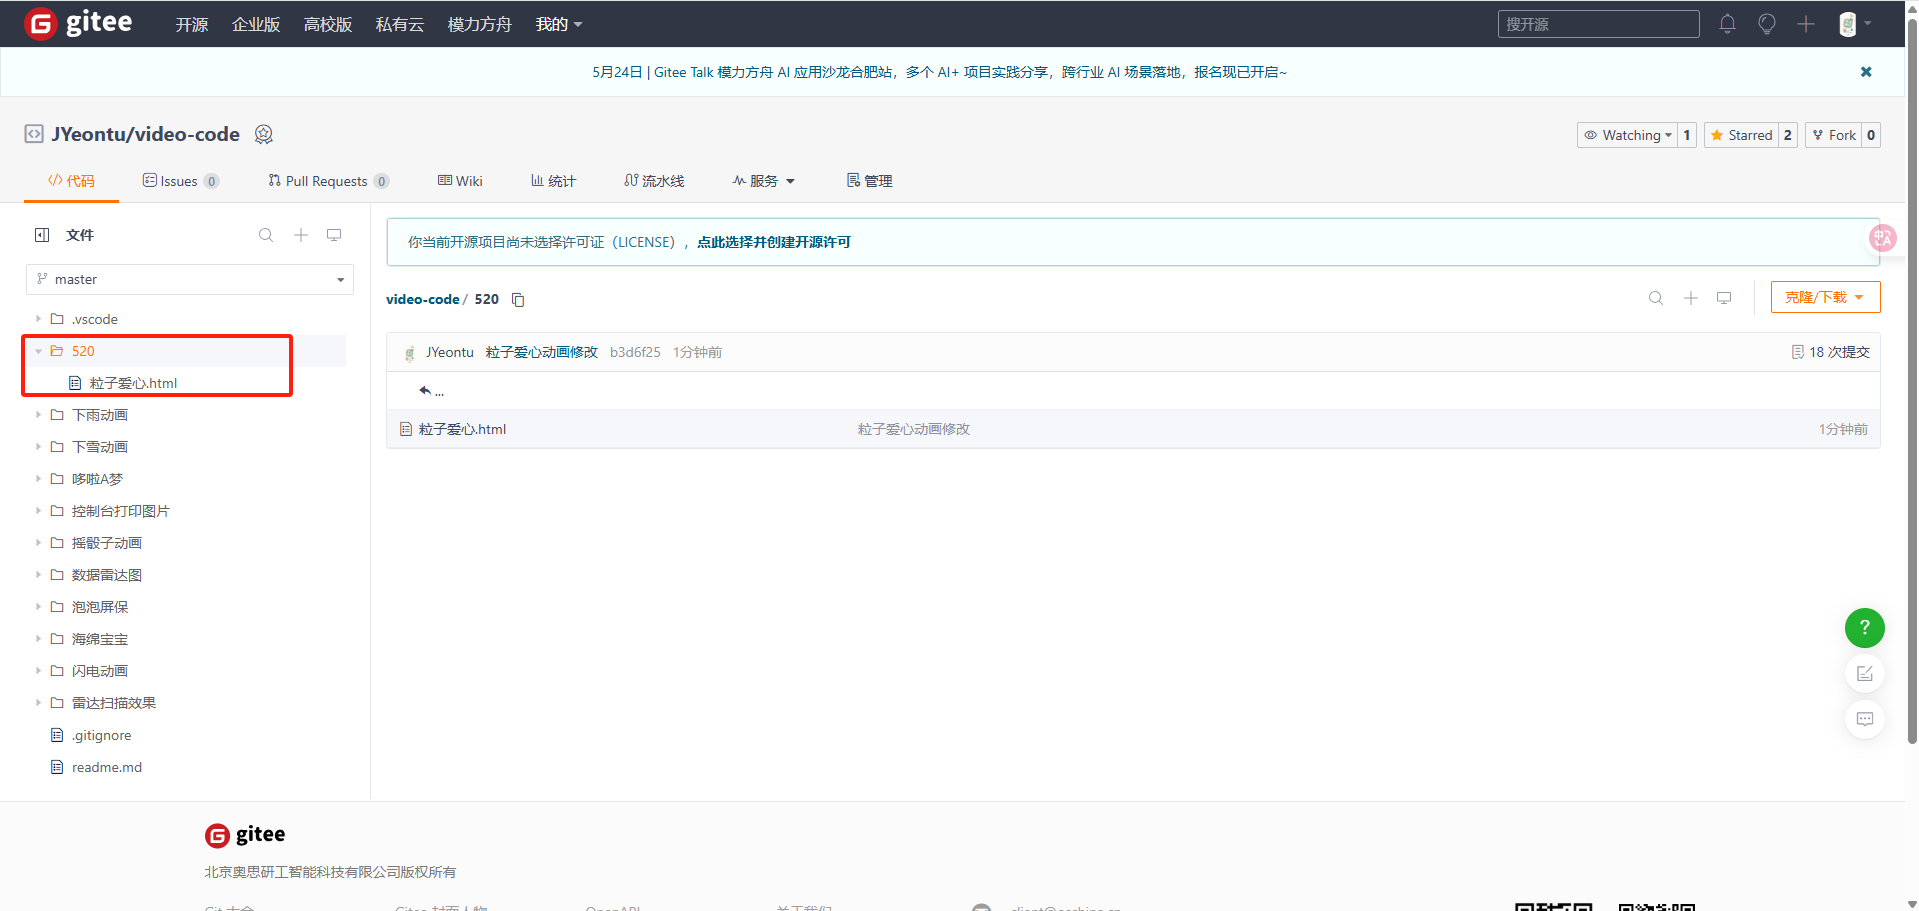This screenshot has height=911, width=1919.
Task: Open the 流水线 tab
Action: [654, 181]
